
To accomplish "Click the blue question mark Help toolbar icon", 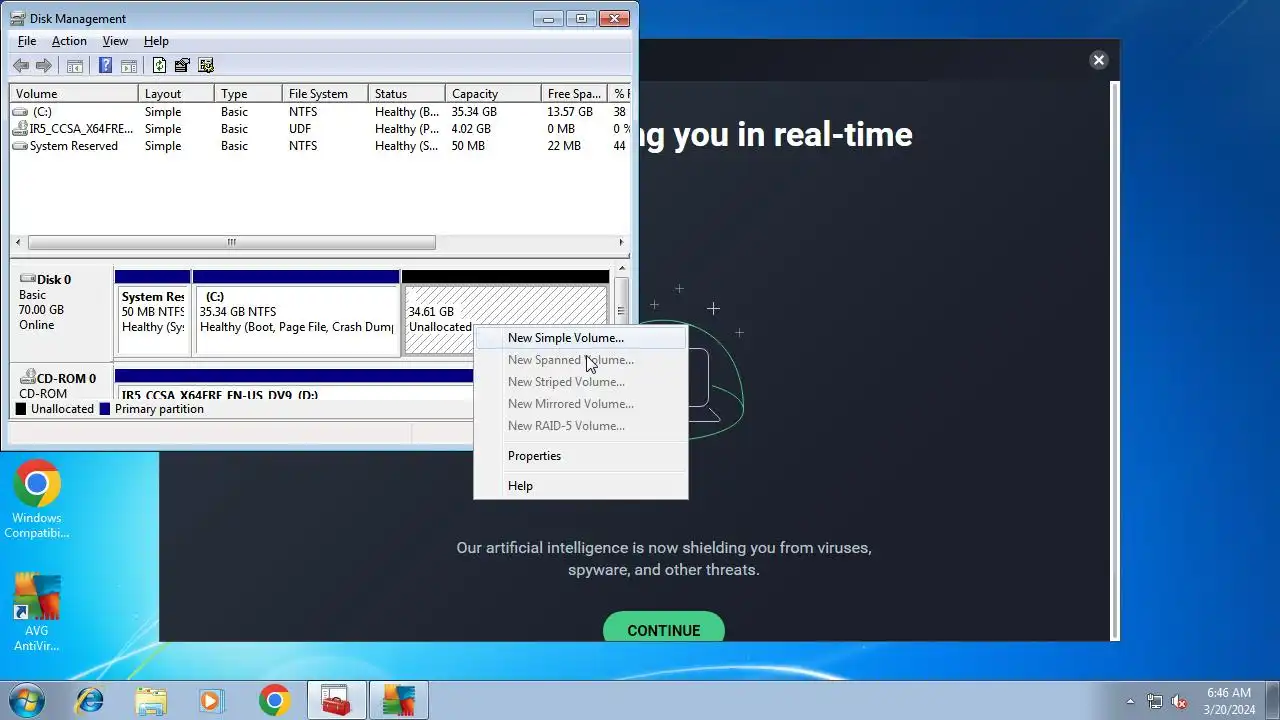I will coord(105,66).
